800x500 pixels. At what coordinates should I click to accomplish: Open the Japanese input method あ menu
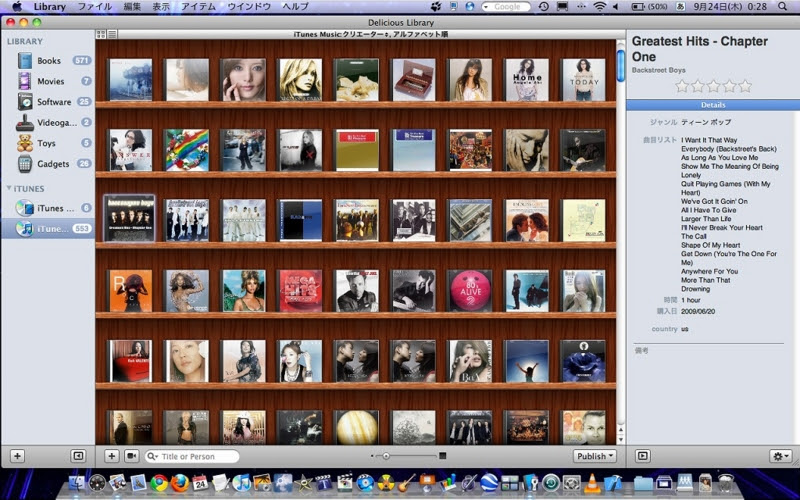(680, 7)
